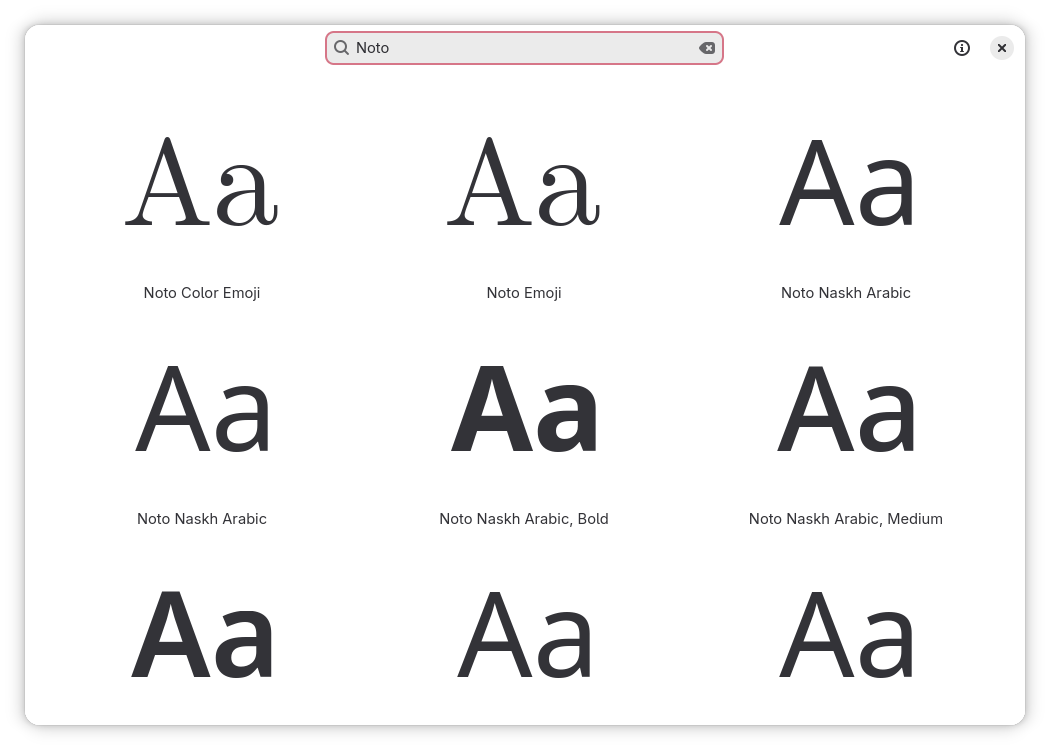Open Noto Naskh Arabic preview beside Noto Emoji
The width and height of the screenshot is (1050, 750).
846,182
